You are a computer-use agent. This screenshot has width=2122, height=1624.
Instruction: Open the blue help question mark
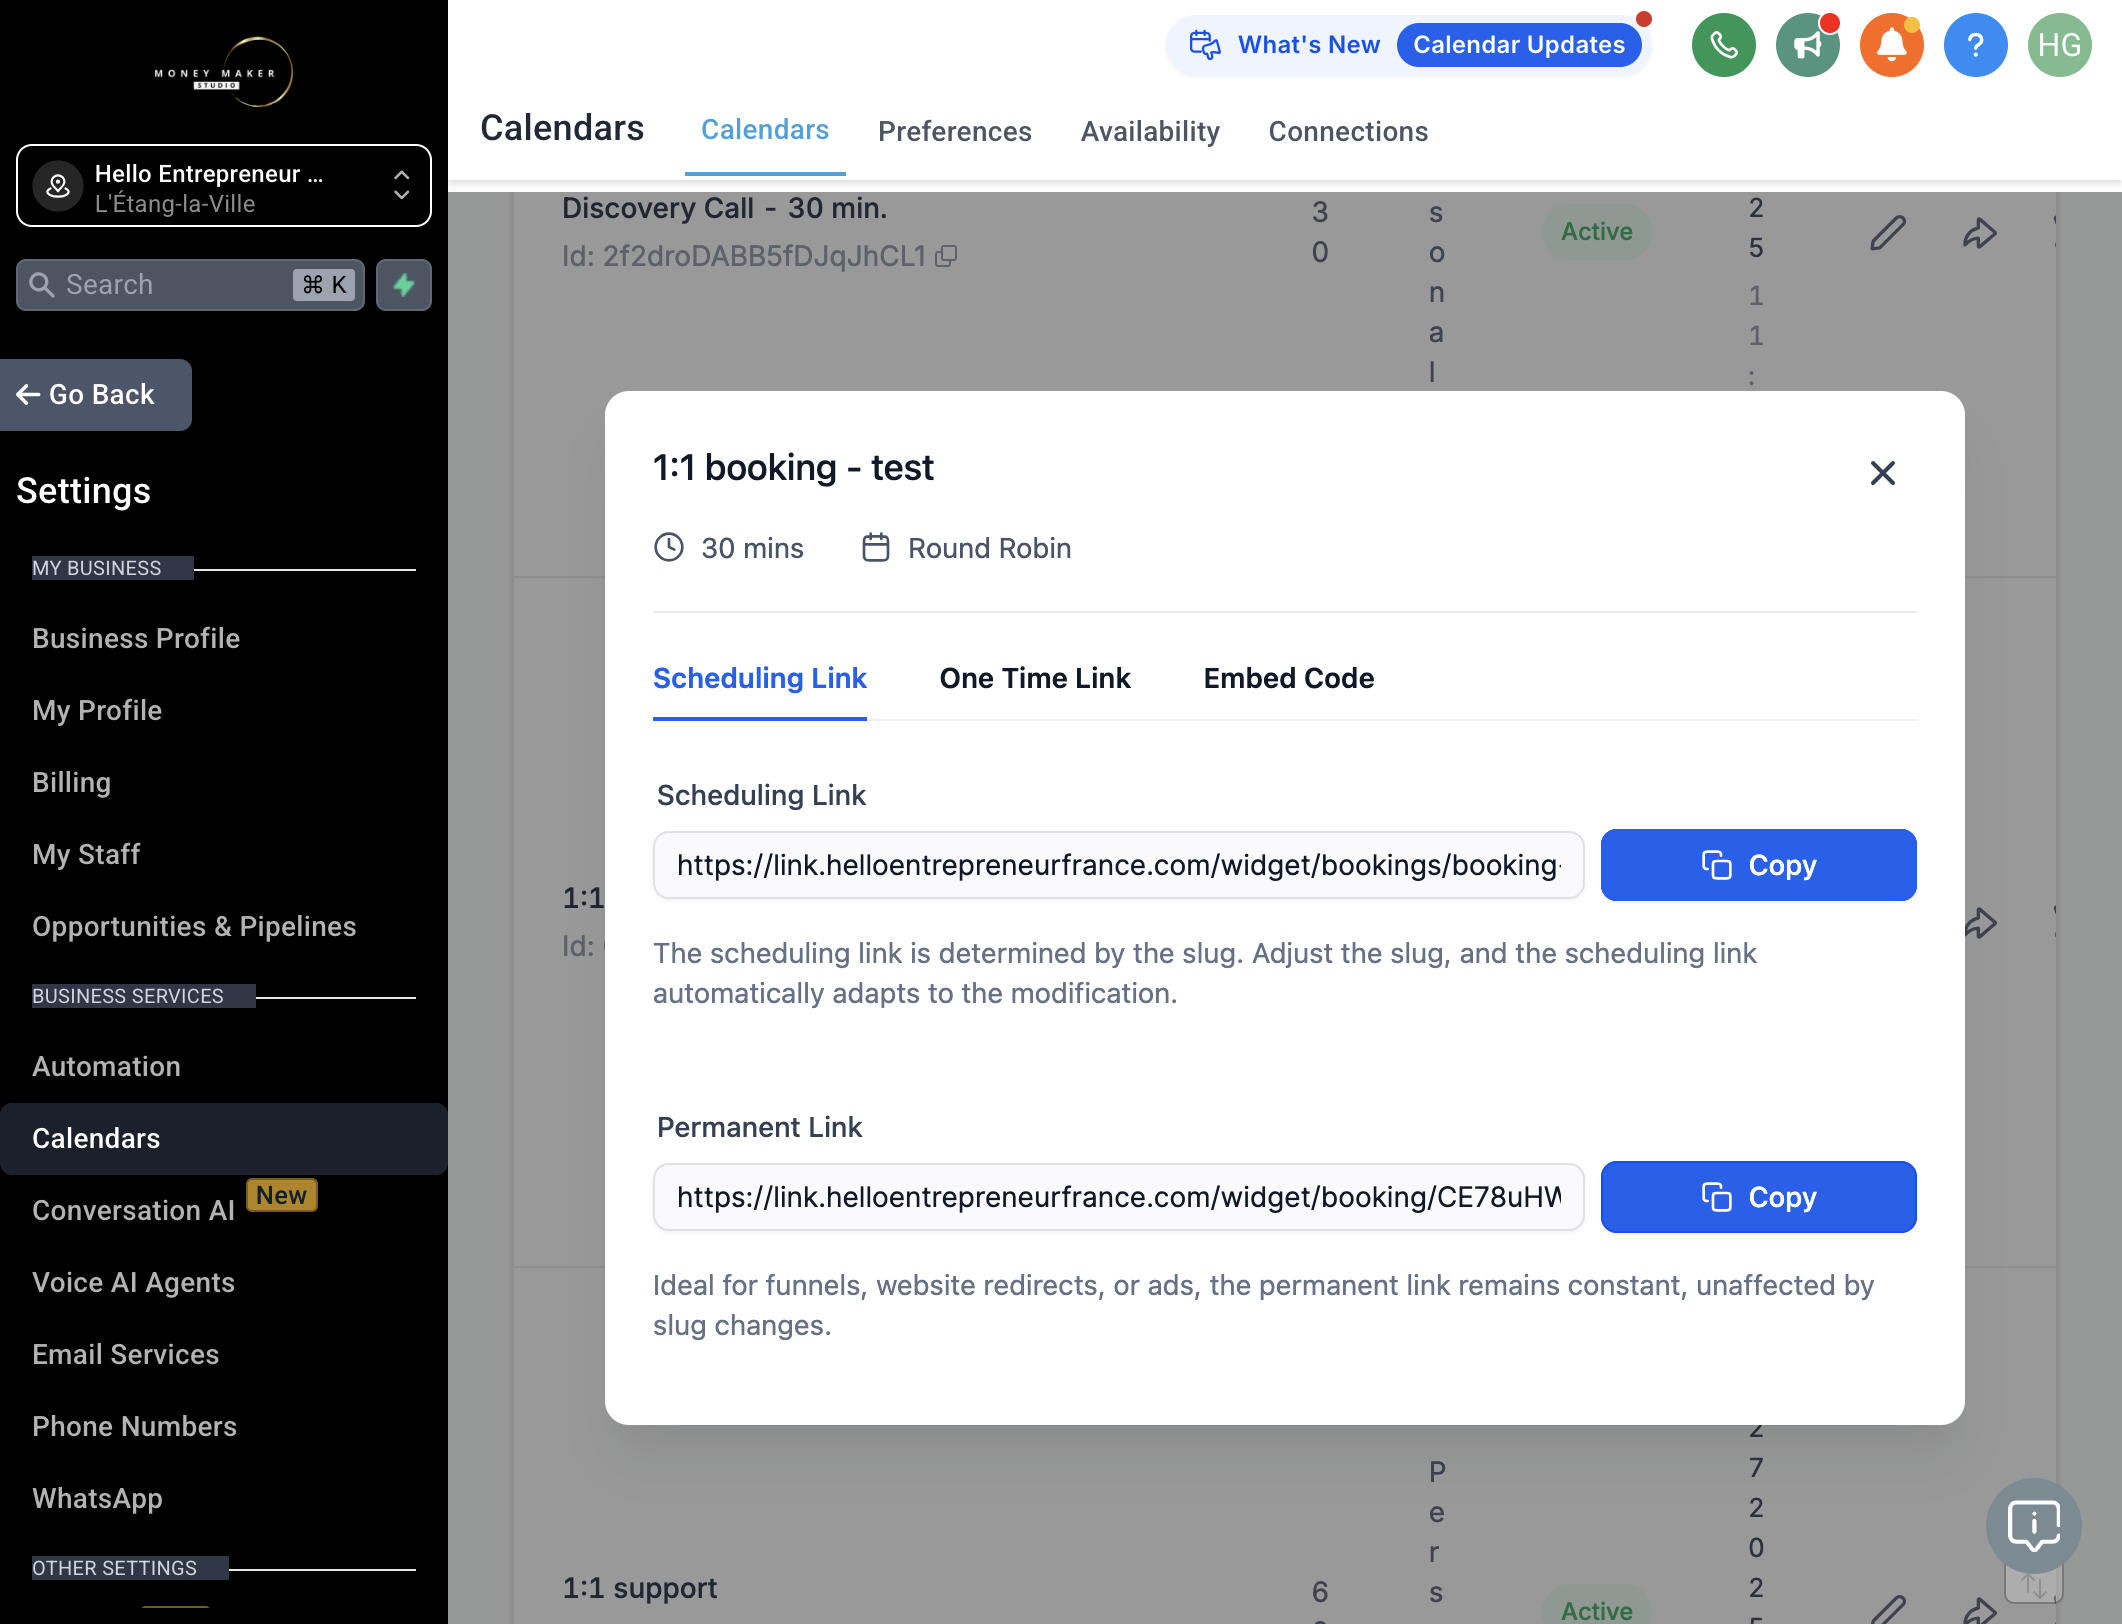[1975, 45]
